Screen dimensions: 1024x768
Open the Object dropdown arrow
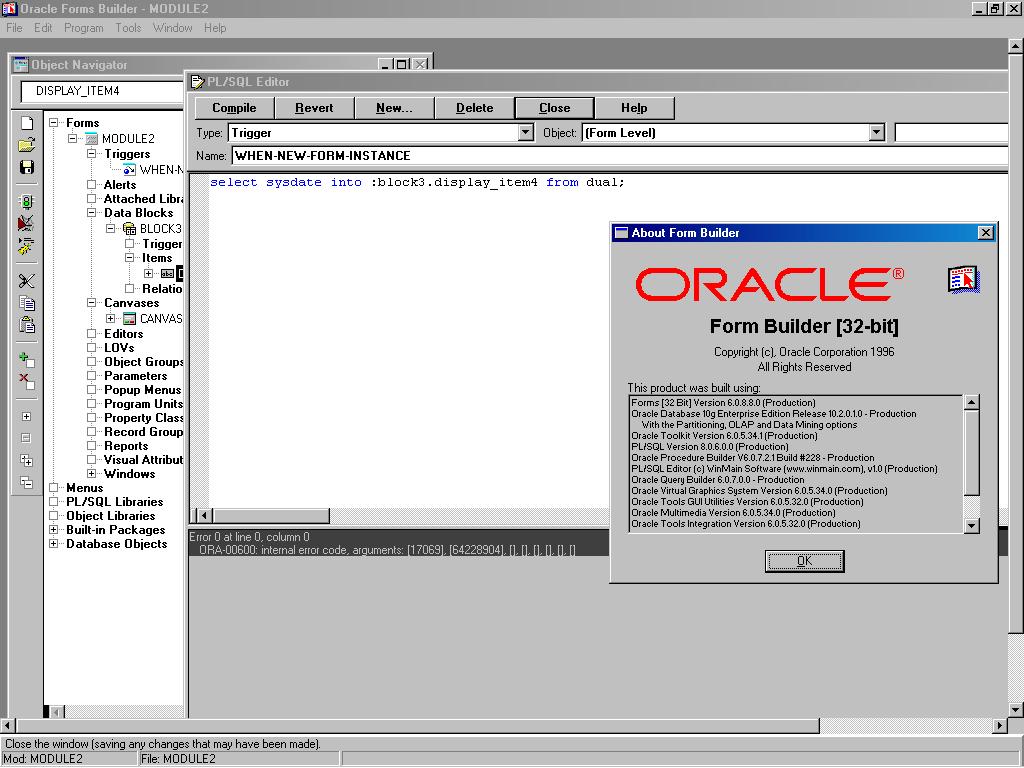tap(876, 133)
